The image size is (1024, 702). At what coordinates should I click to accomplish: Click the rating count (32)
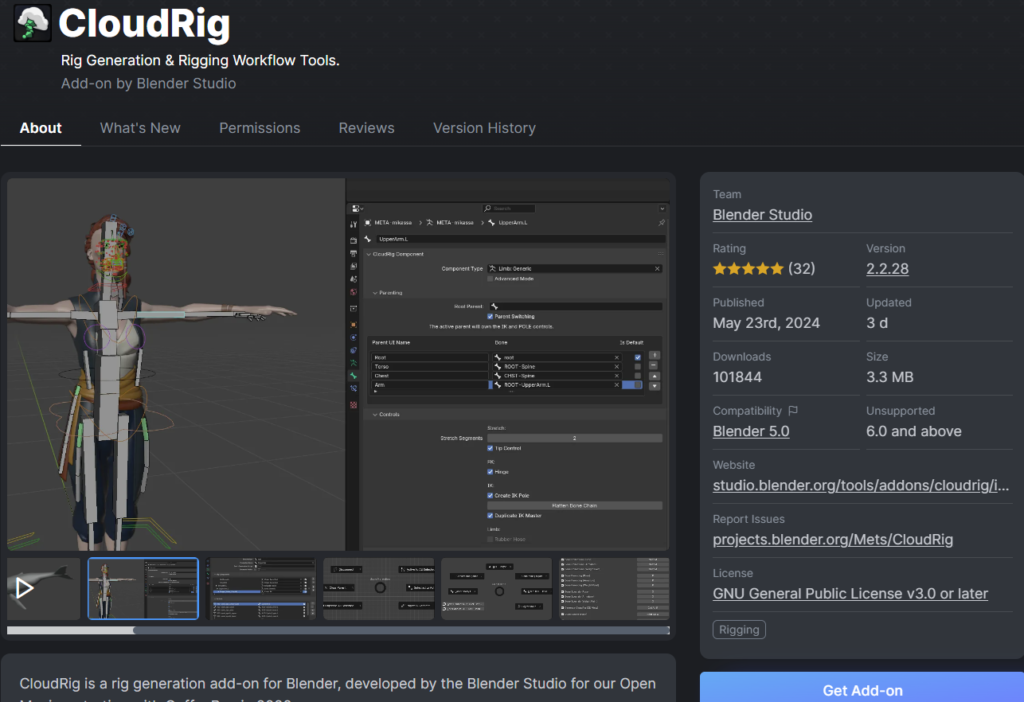tap(801, 268)
